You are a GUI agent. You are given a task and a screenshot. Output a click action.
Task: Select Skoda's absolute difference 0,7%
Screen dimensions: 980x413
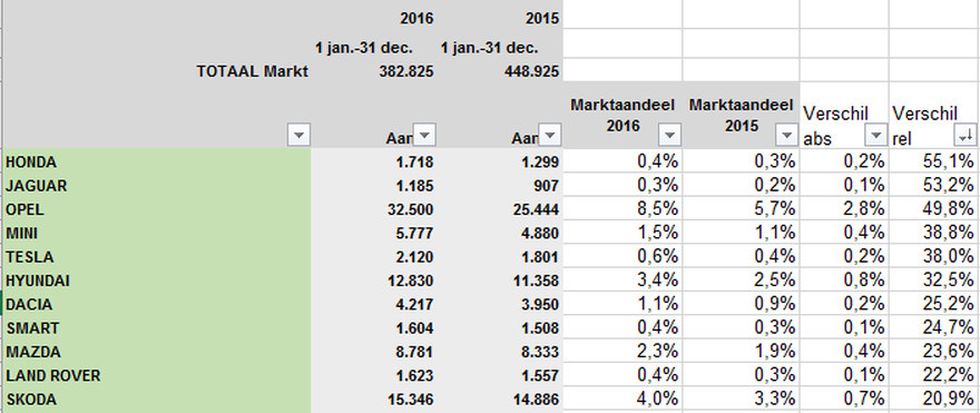pos(863,399)
